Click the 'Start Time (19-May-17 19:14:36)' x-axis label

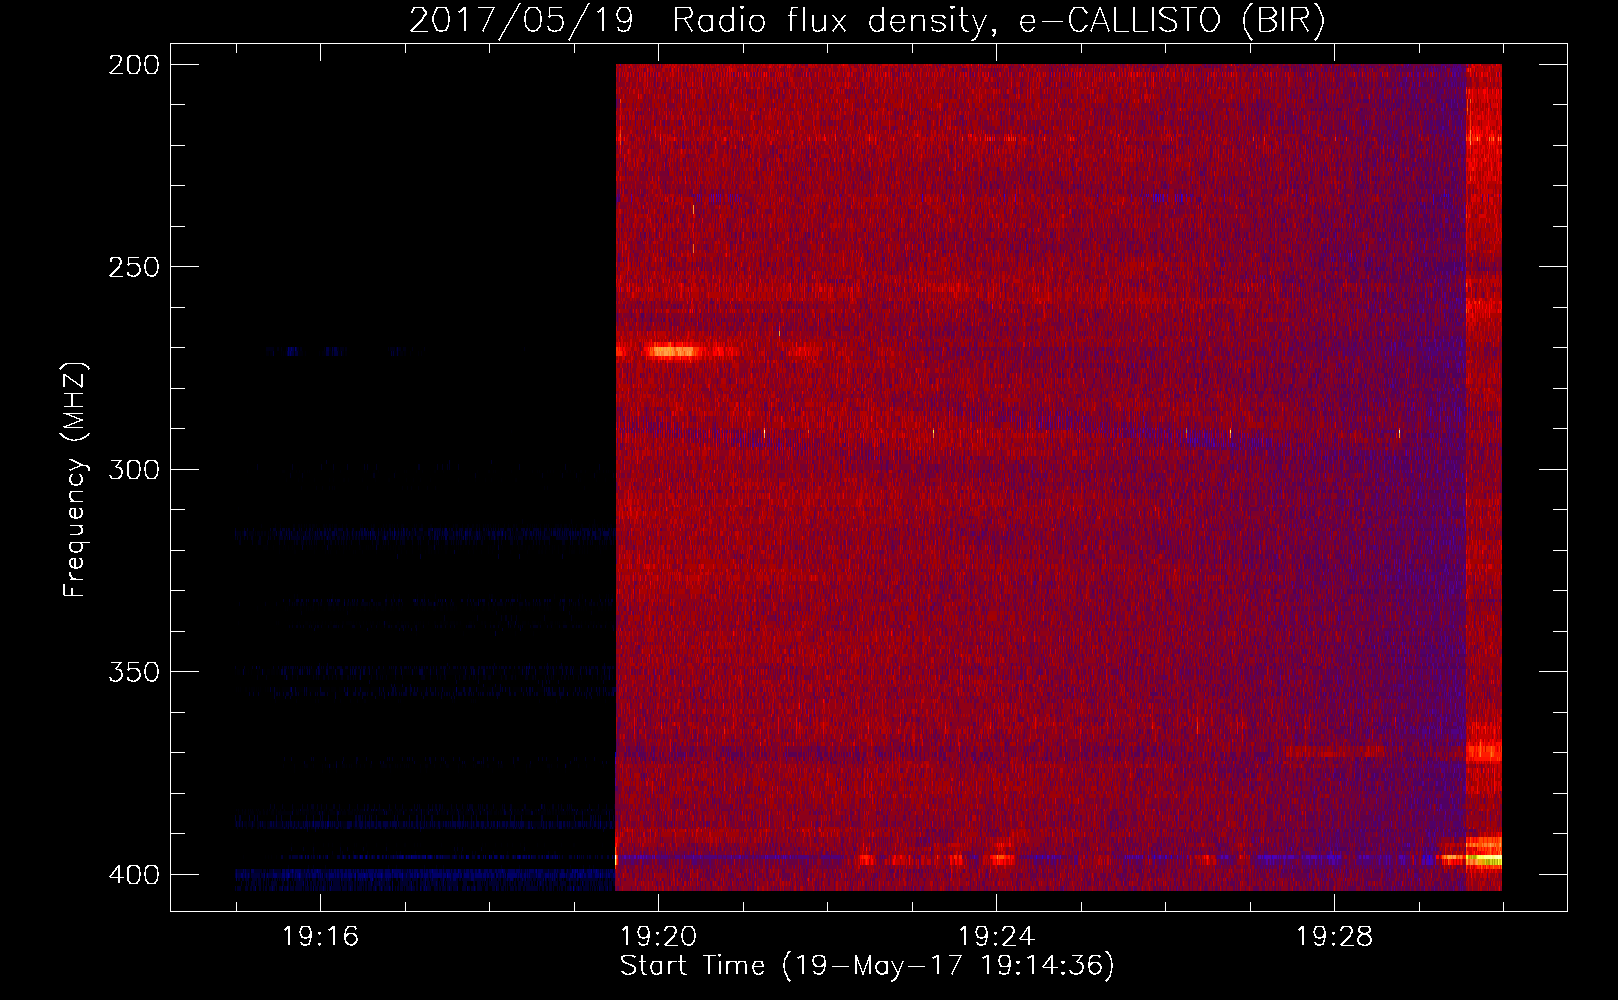tap(867, 966)
